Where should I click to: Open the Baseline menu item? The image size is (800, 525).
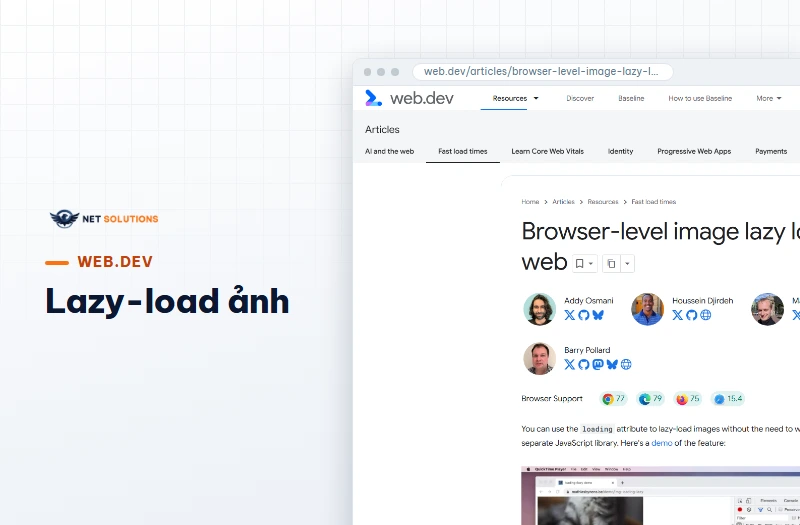pos(631,98)
